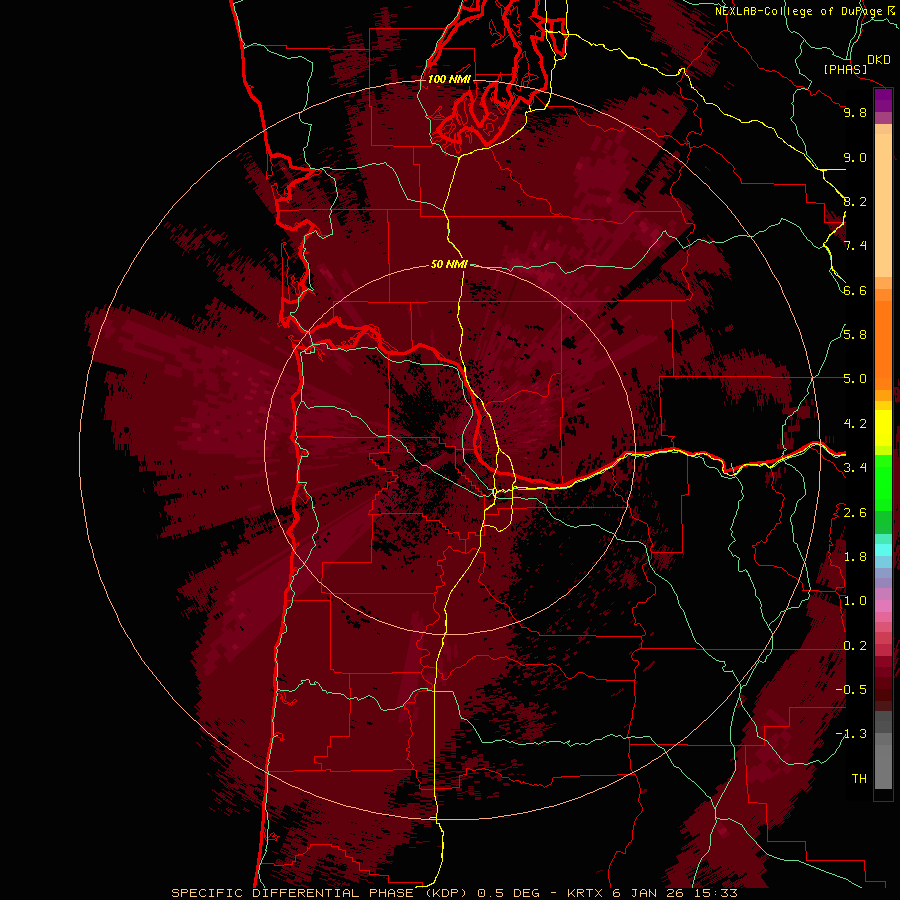Screen dimensions: 900x900
Task: Click the yellow section of the color bar
Action: coord(883,428)
